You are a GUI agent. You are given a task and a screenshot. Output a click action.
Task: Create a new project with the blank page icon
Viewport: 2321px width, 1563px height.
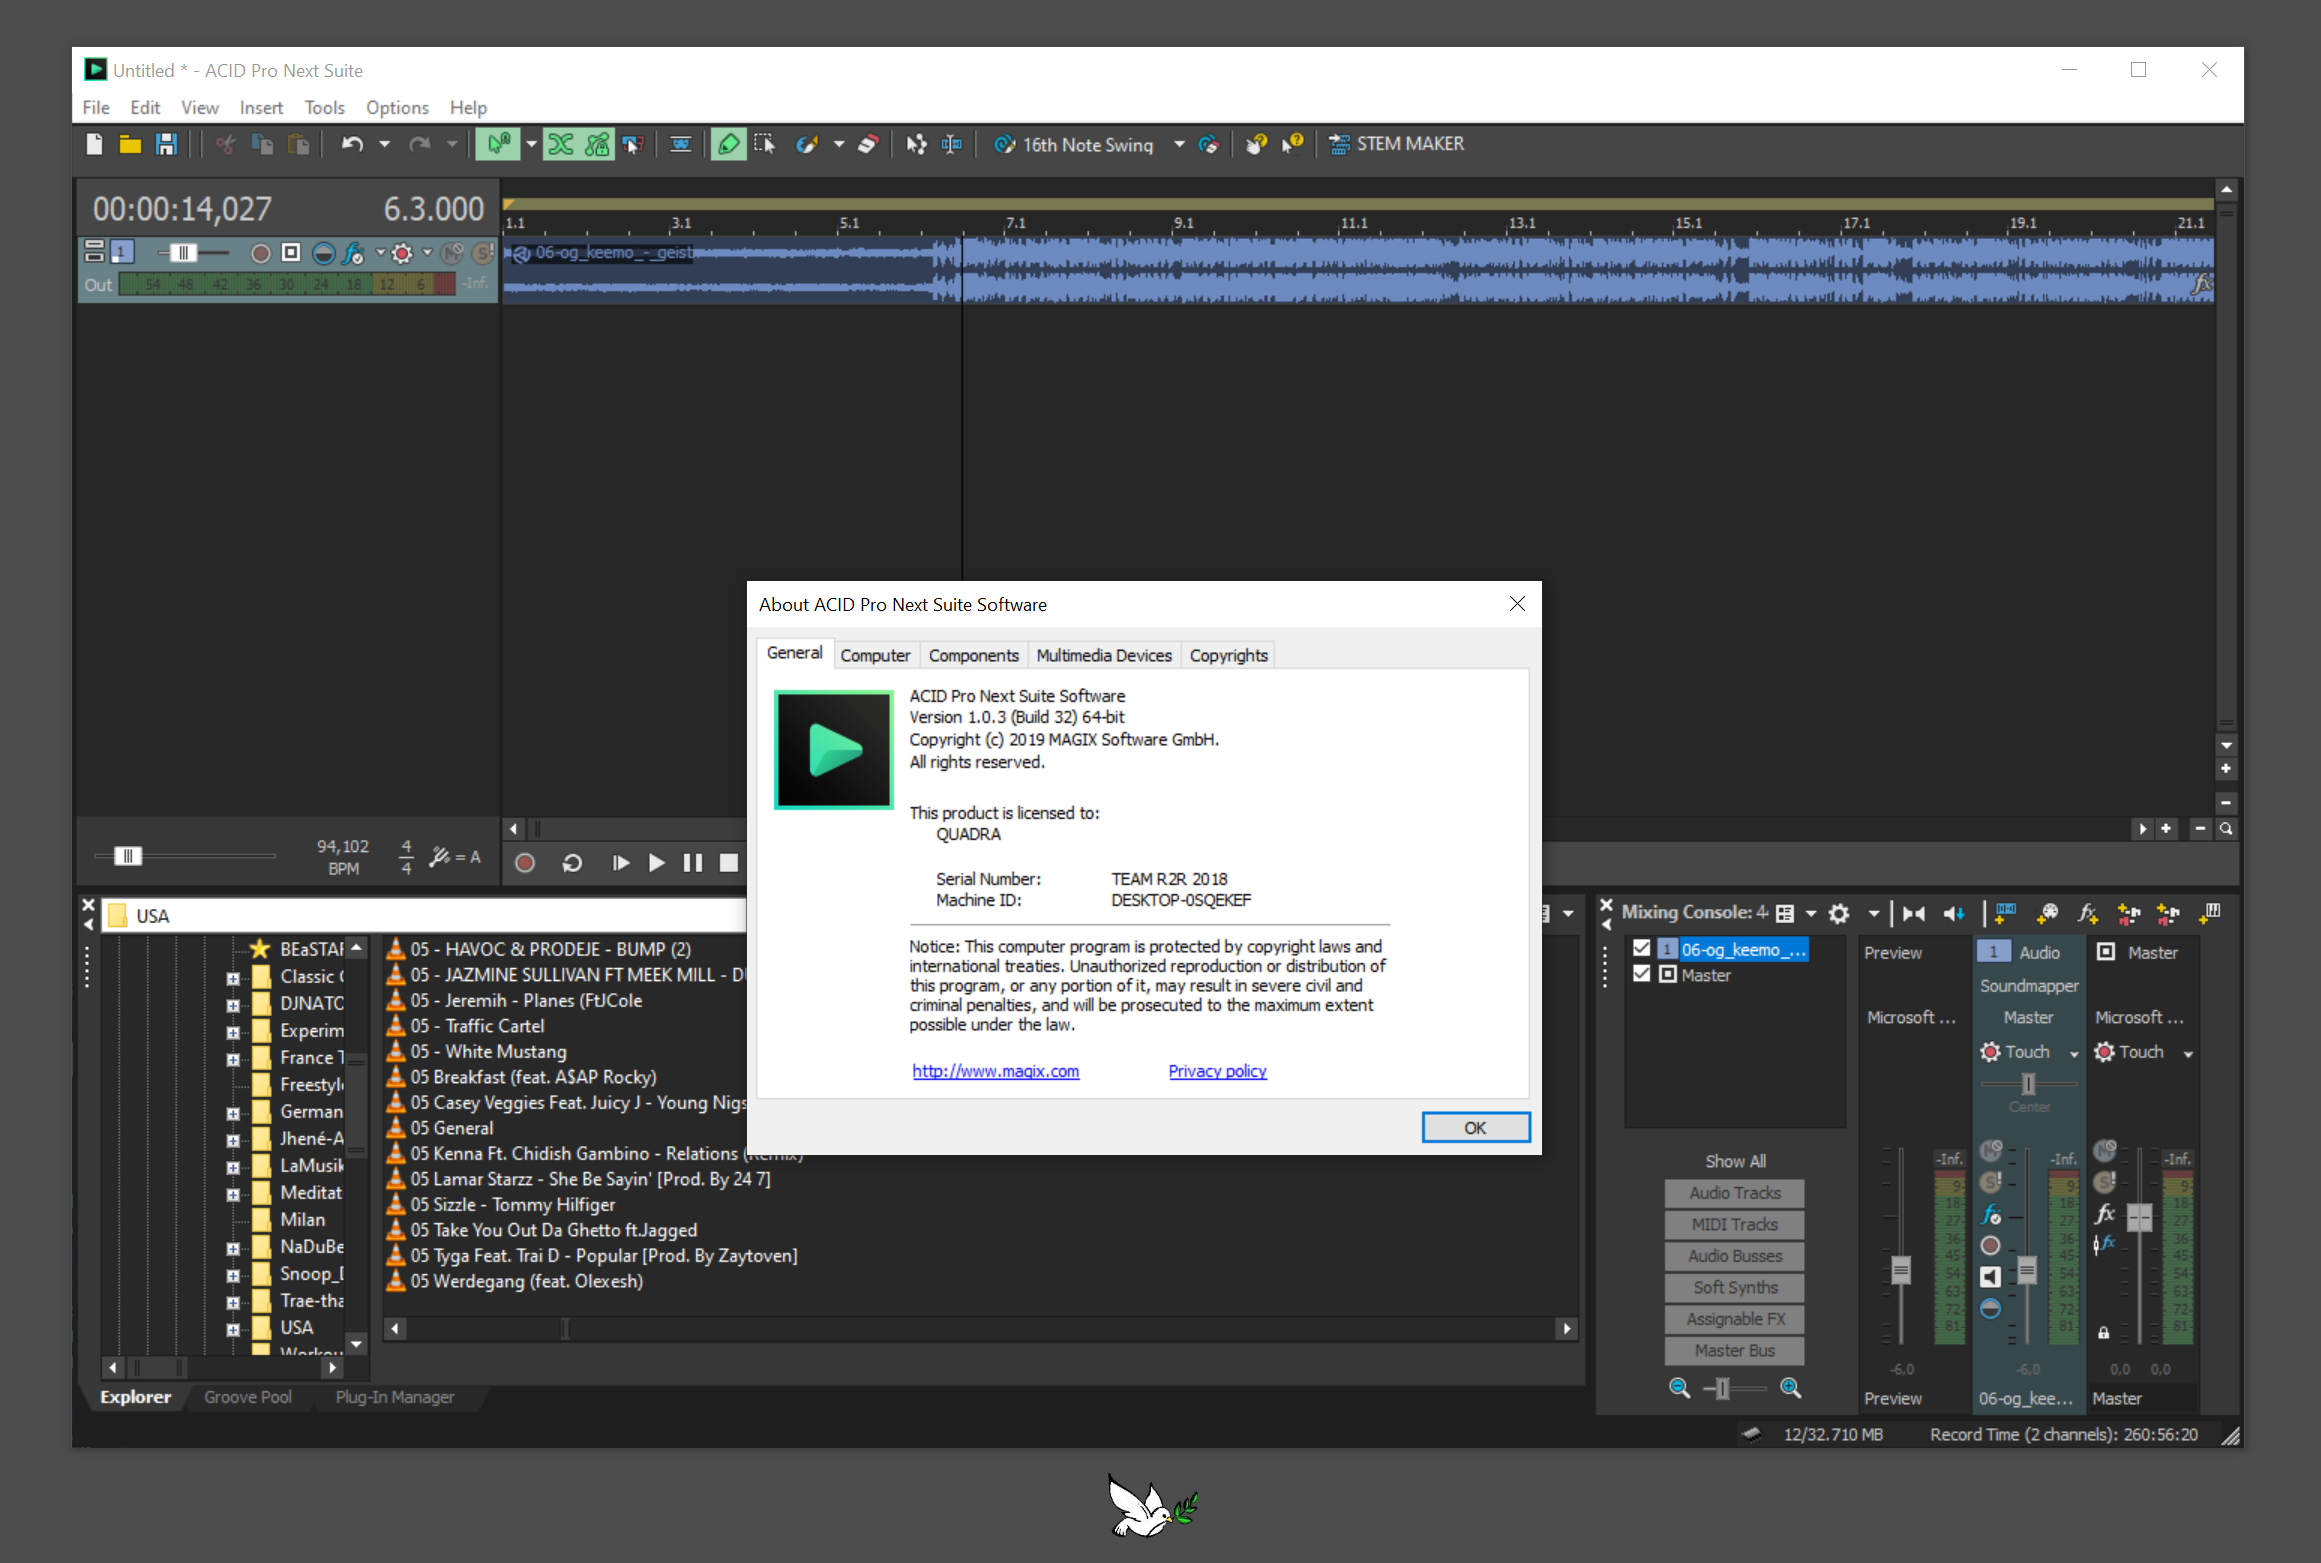[x=94, y=144]
